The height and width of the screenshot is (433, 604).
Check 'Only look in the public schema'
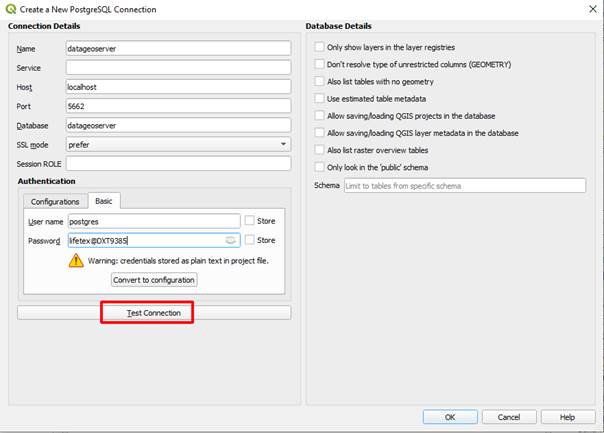coord(319,166)
